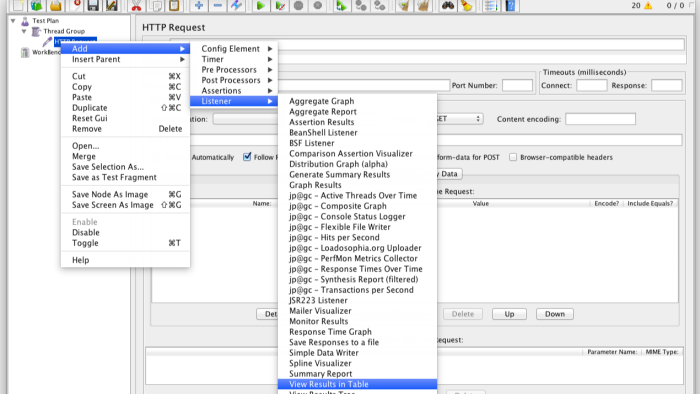This screenshot has width=700, height=394.
Task: Open the HTTP method dropdown
Action: [460, 119]
